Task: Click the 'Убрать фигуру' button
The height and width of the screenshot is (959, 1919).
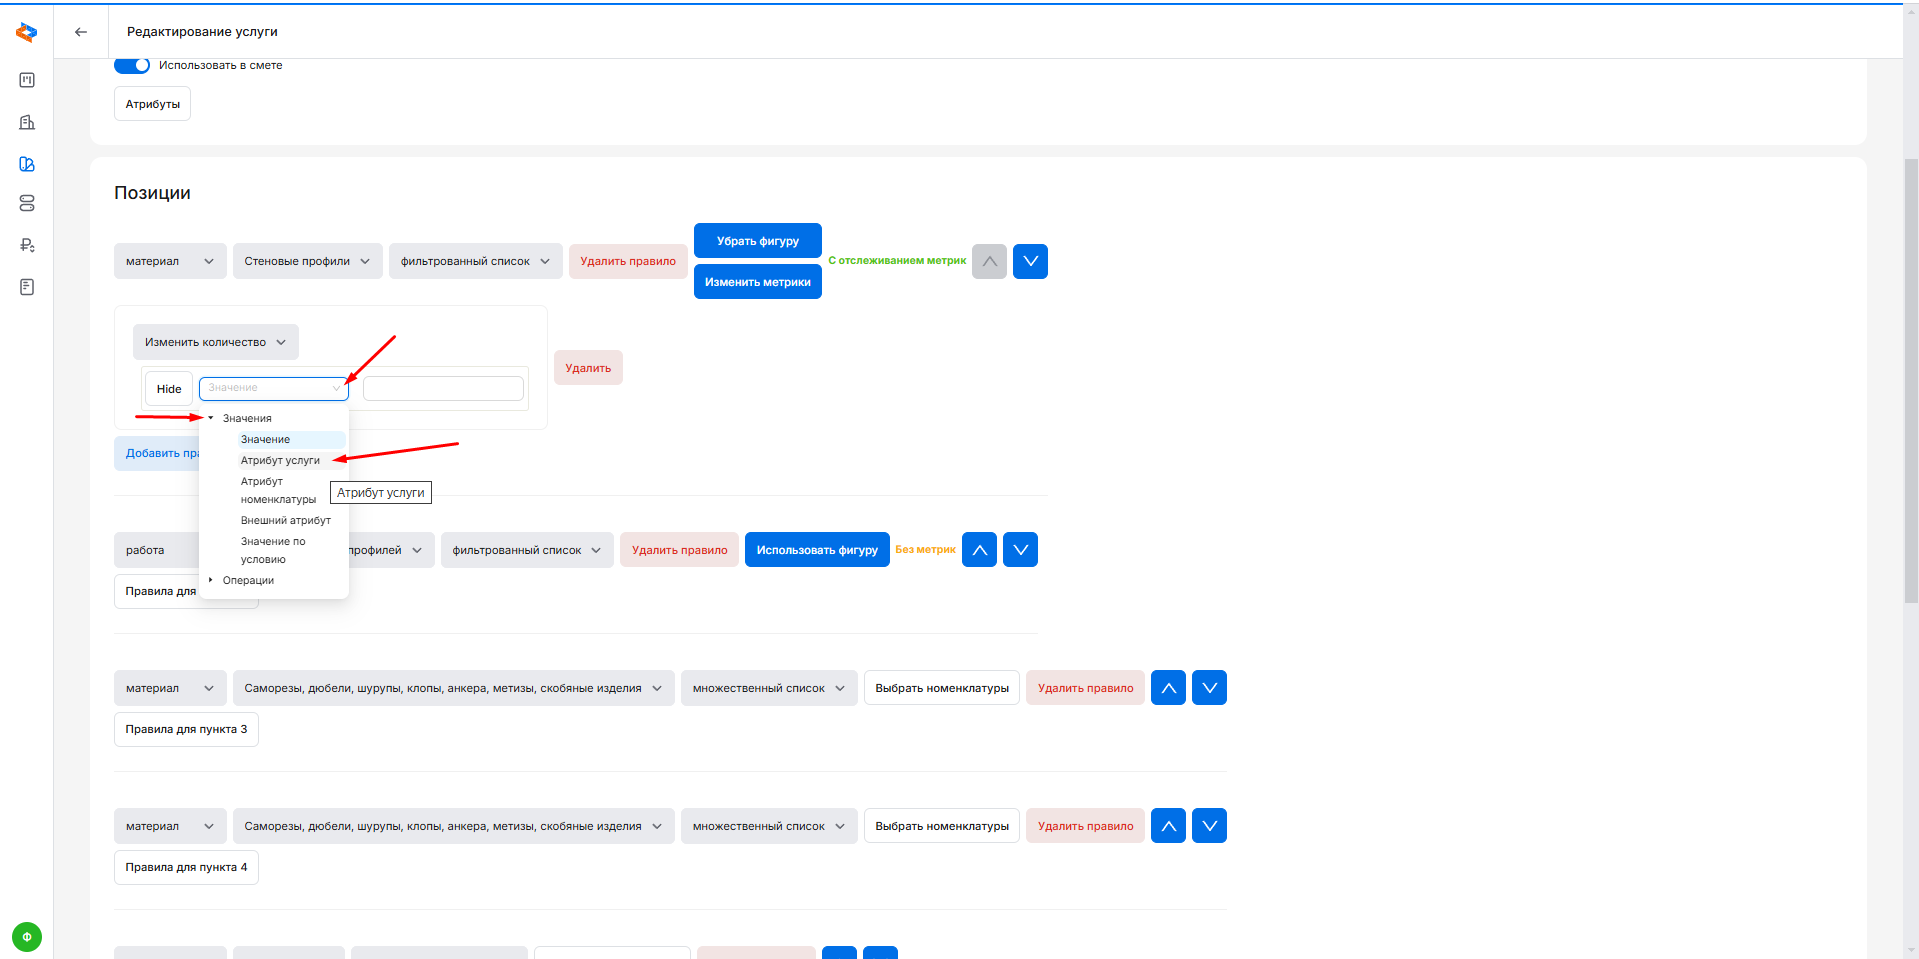Action: point(757,241)
